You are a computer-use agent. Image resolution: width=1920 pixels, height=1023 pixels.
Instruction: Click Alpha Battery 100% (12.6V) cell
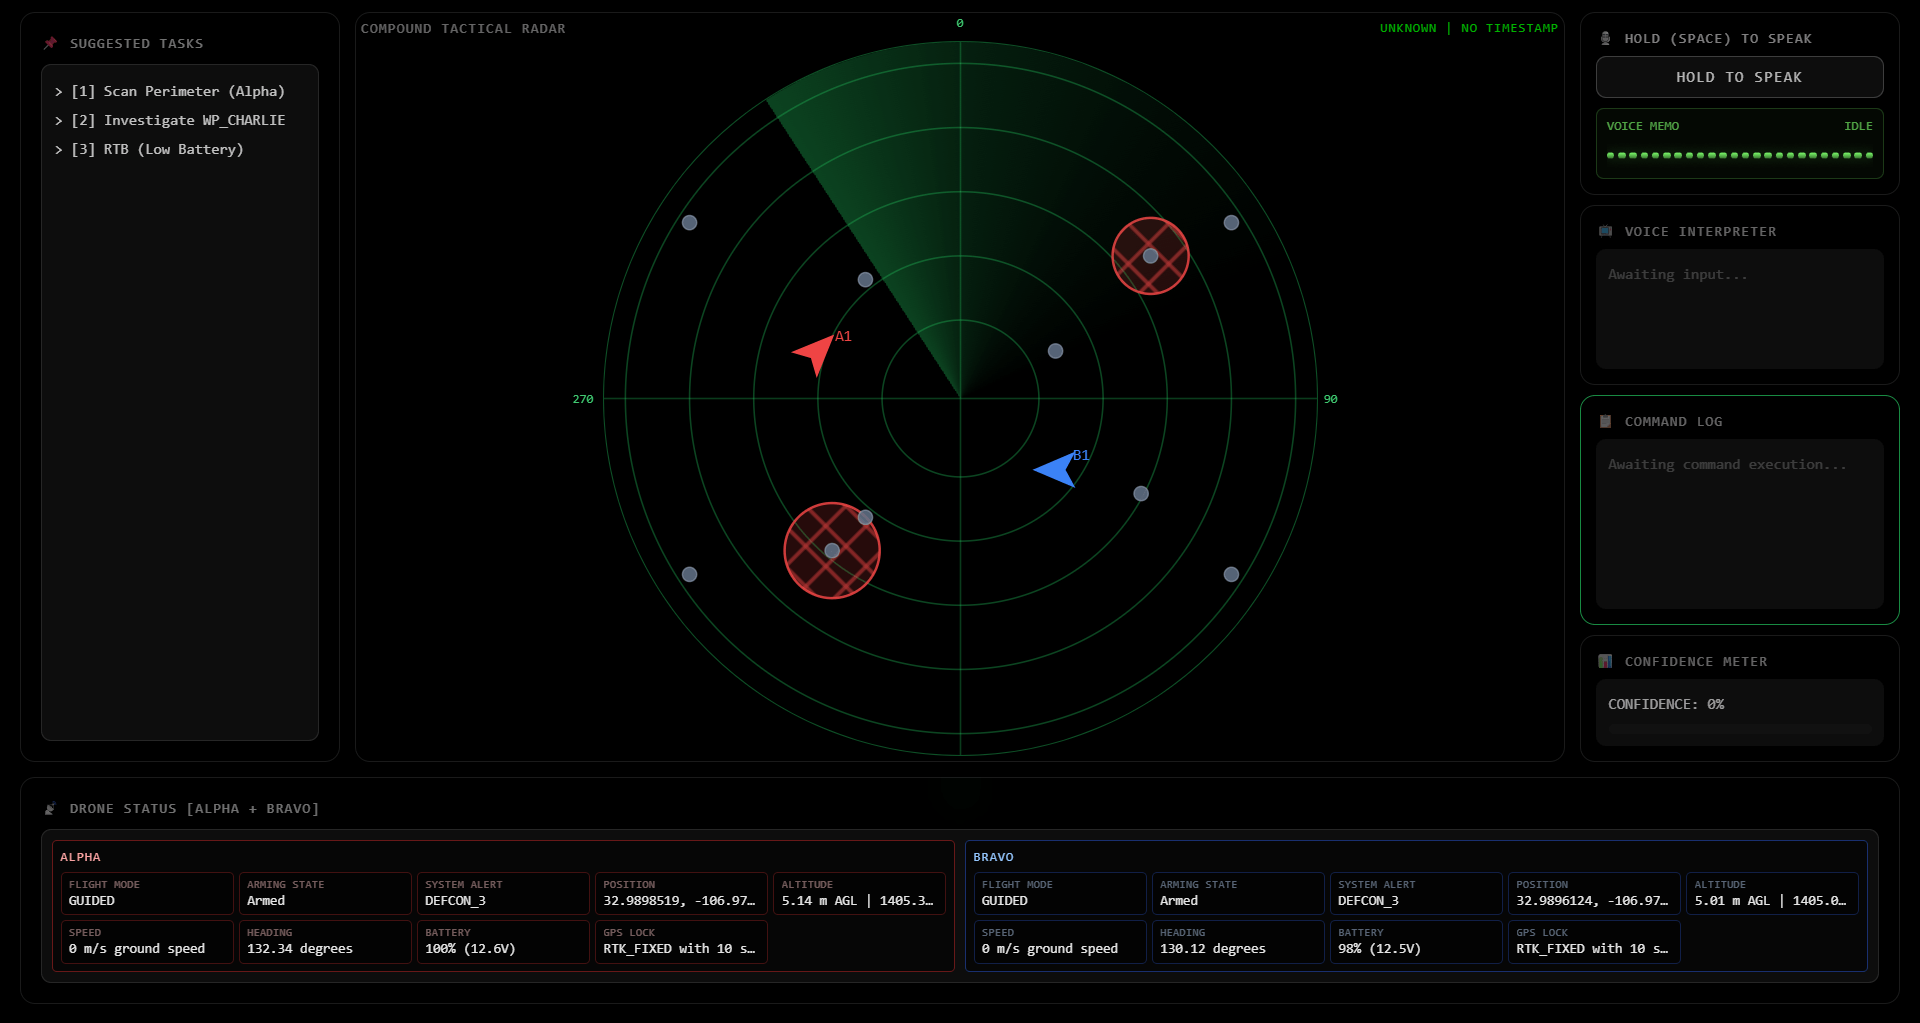503,941
